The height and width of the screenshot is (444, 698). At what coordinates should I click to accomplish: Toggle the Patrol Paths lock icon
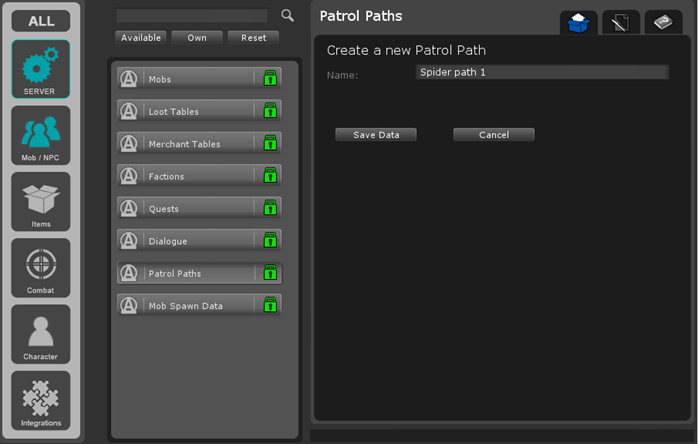[269, 273]
